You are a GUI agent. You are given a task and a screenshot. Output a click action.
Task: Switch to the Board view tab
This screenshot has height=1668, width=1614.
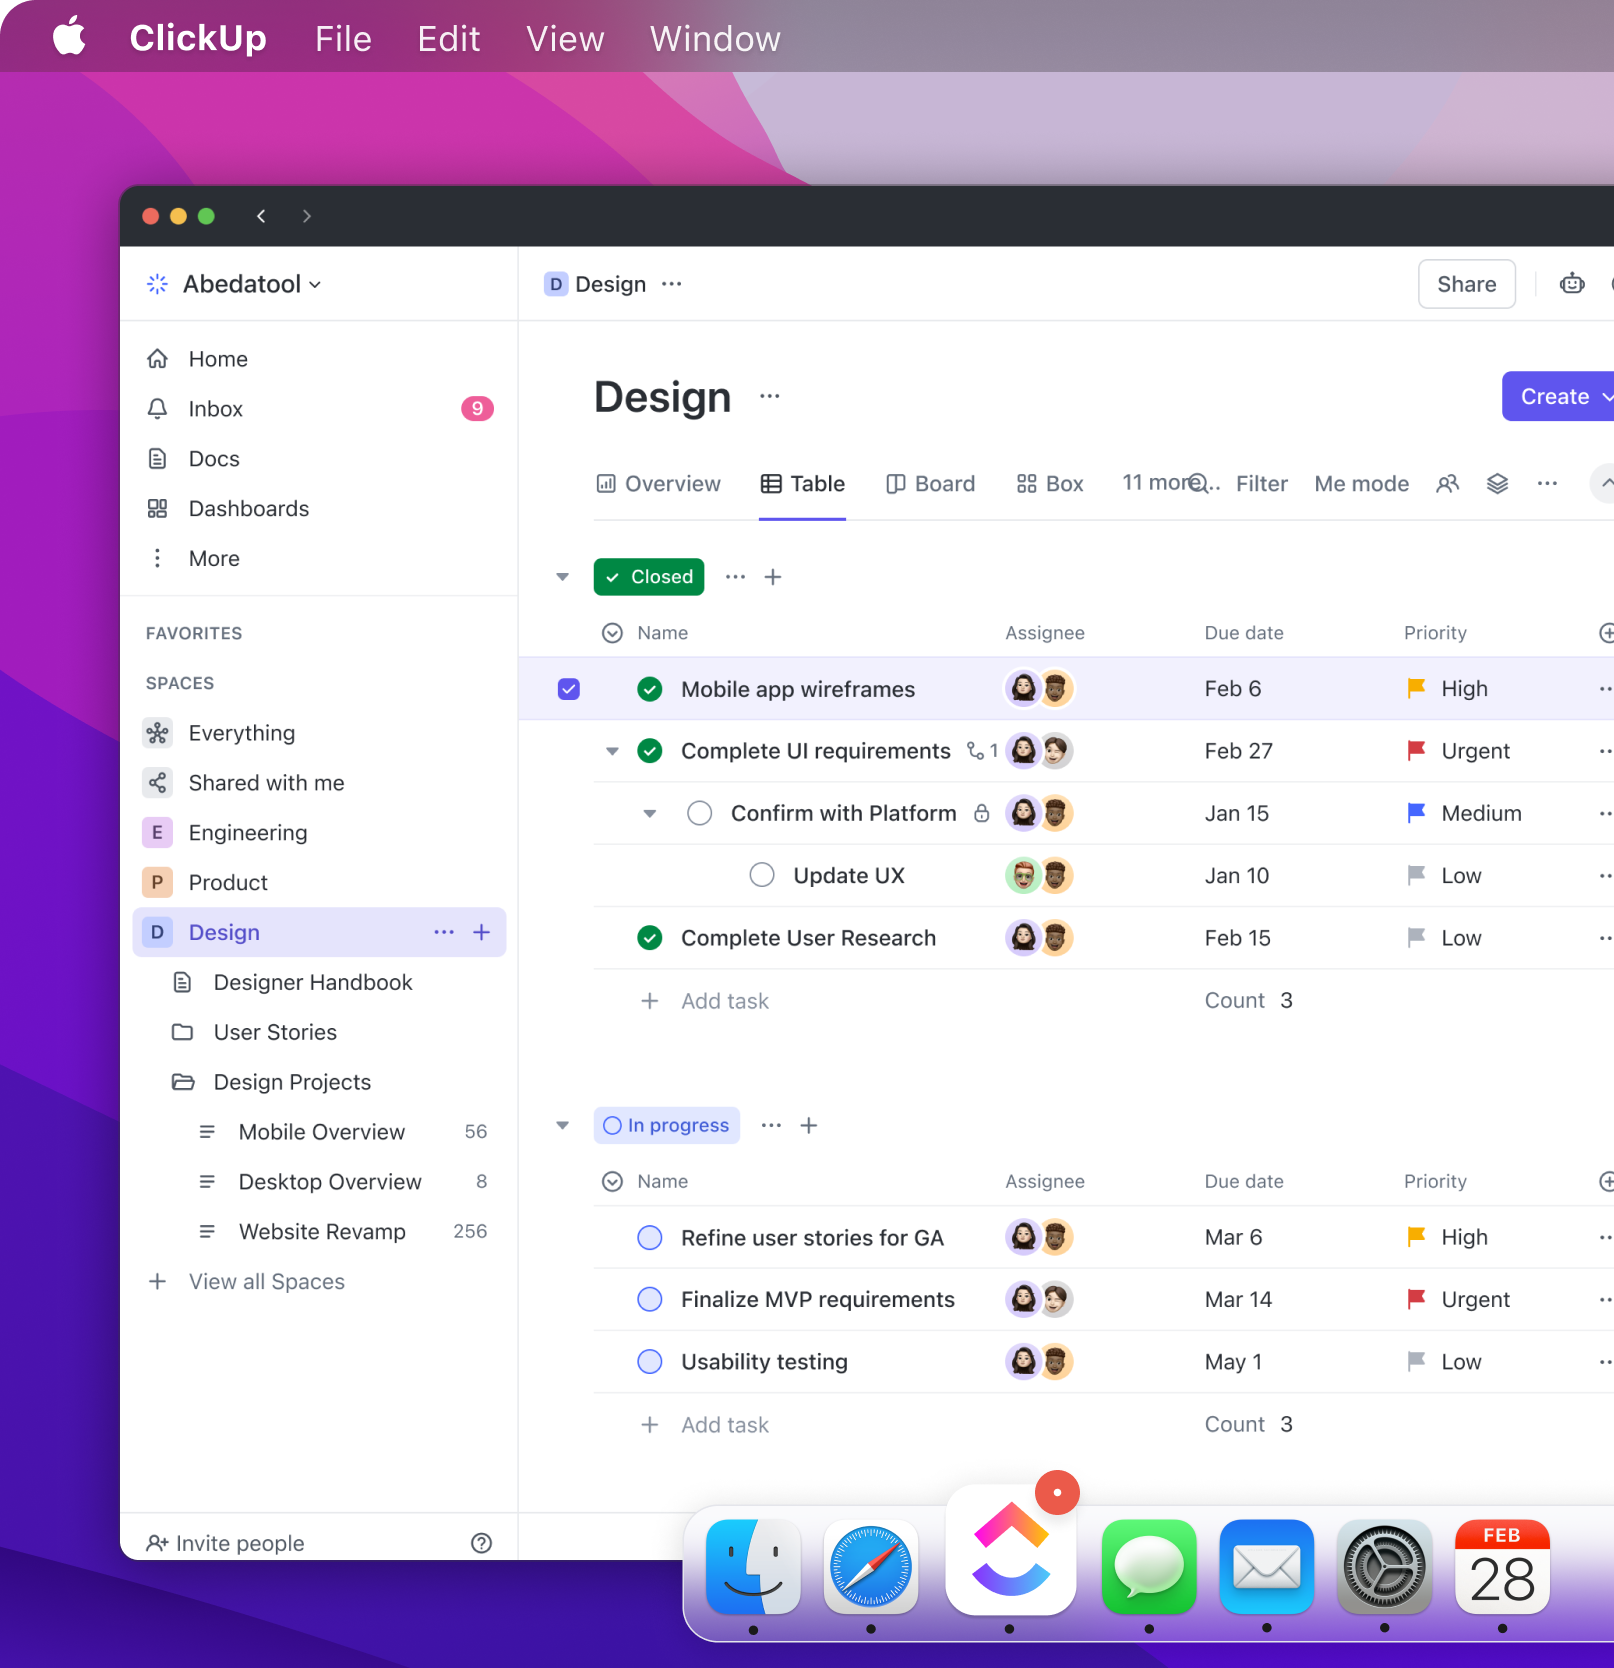(930, 483)
